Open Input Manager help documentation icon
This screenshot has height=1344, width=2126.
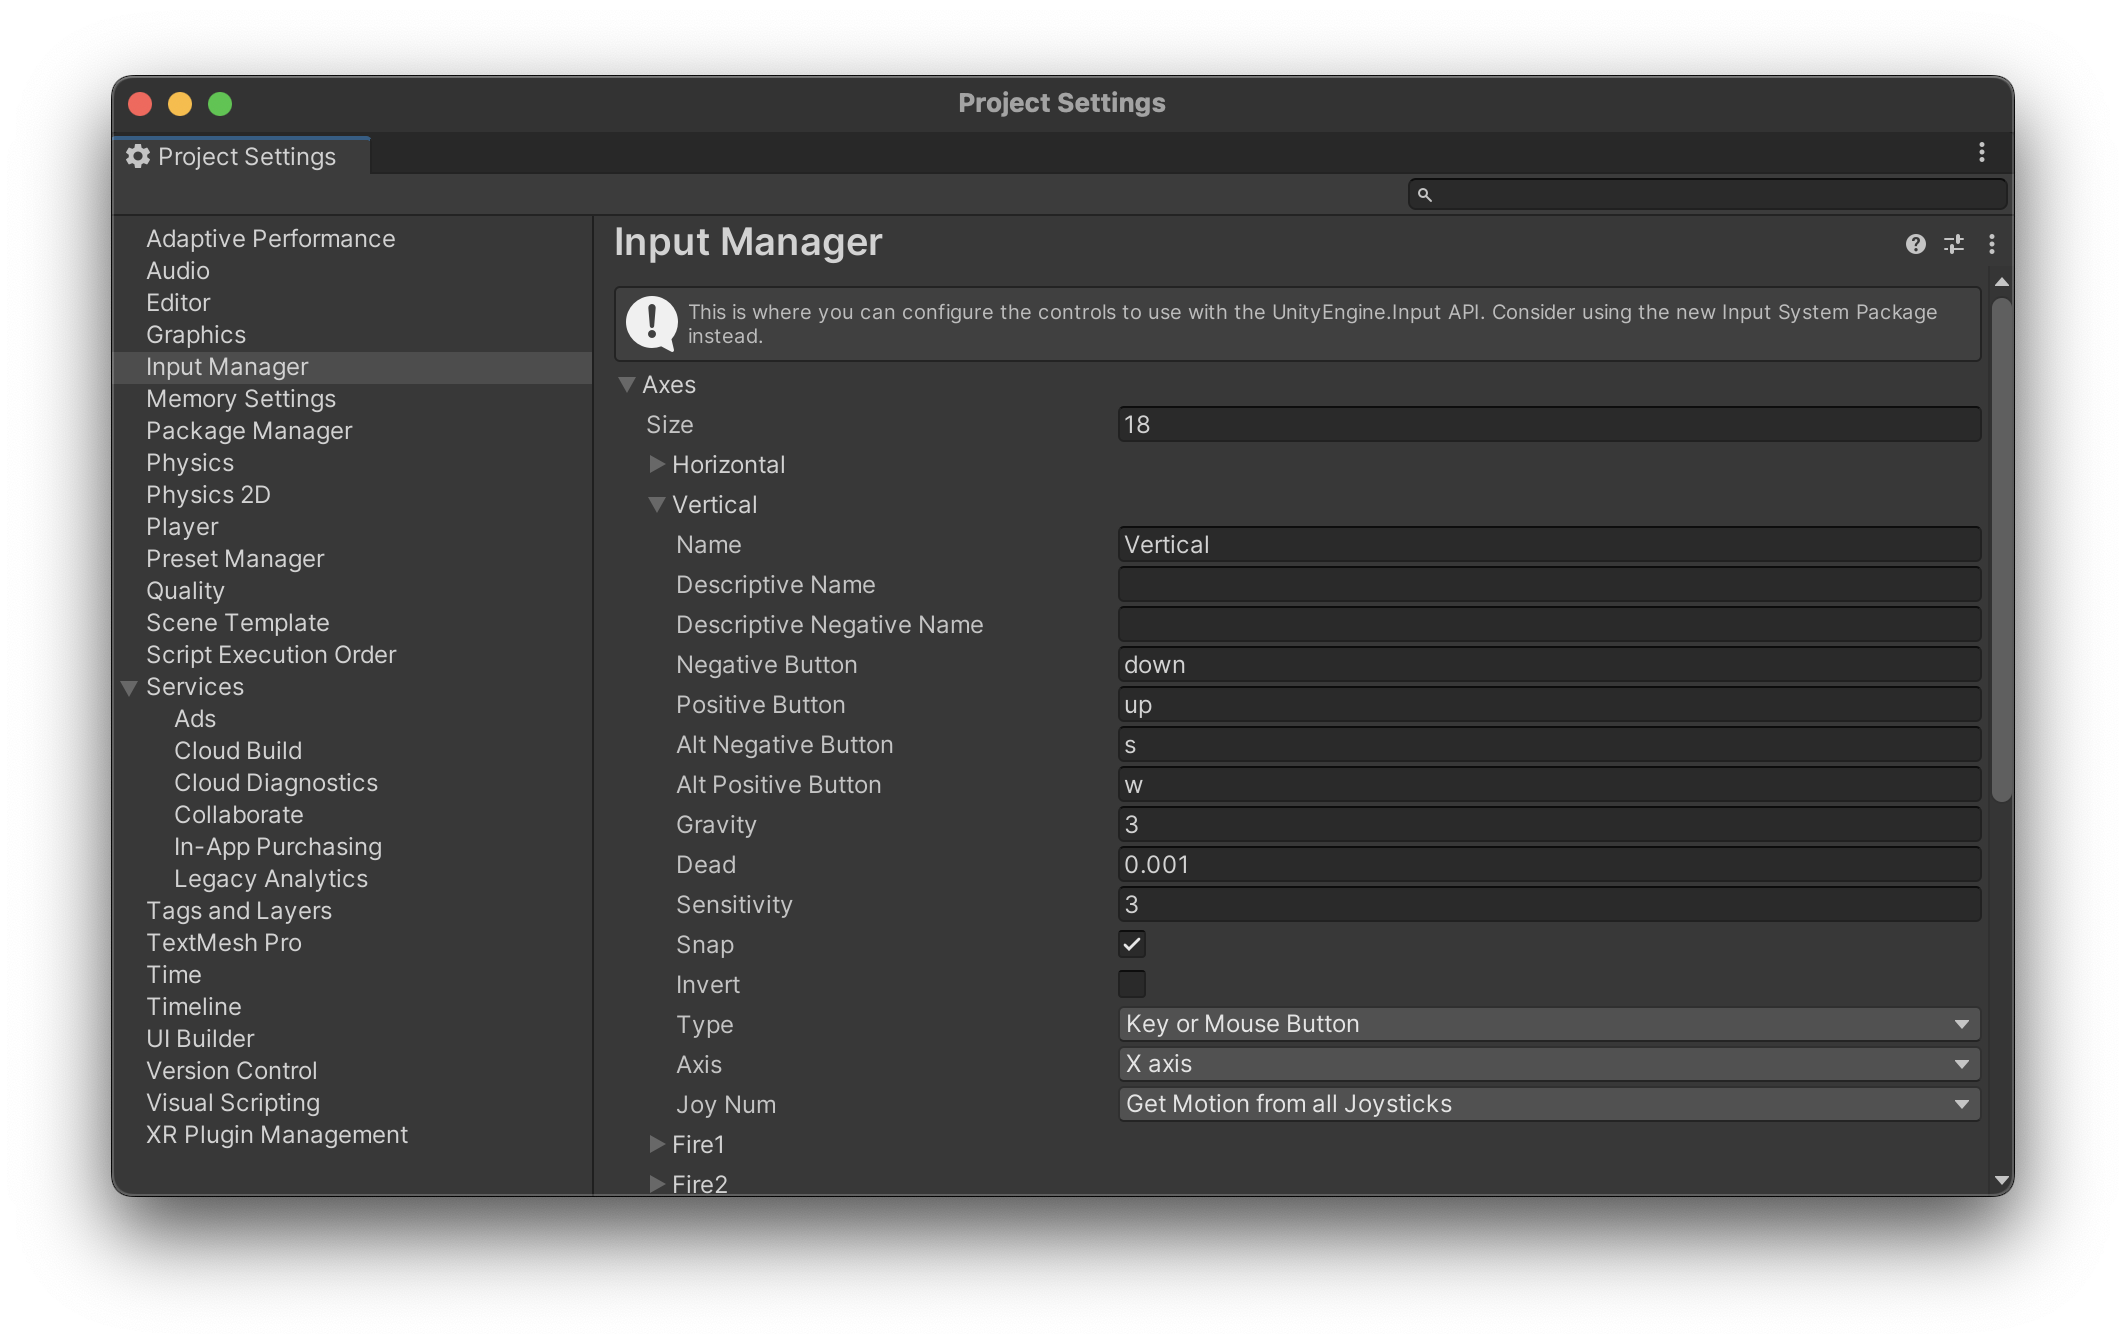pyautogui.click(x=1915, y=244)
